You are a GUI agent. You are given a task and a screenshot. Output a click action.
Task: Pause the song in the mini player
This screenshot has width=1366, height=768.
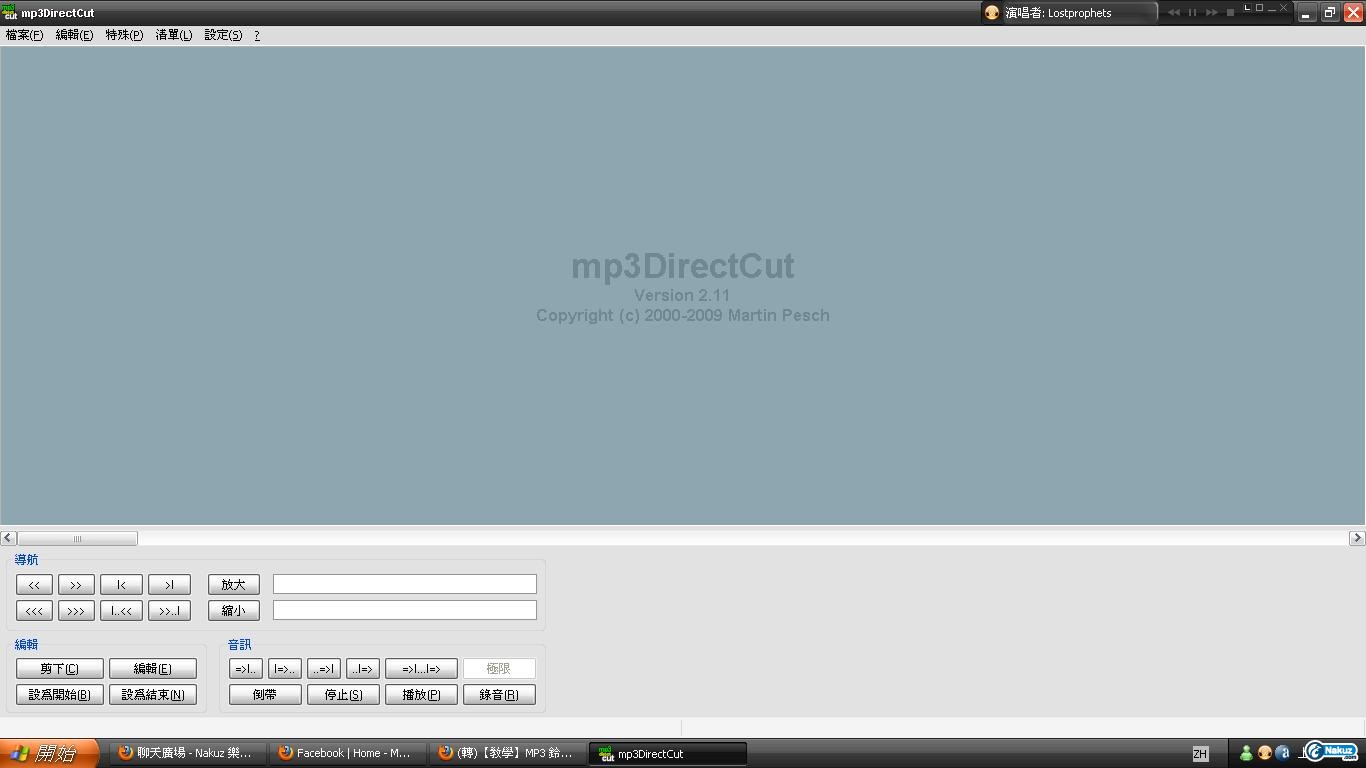click(x=1193, y=12)
